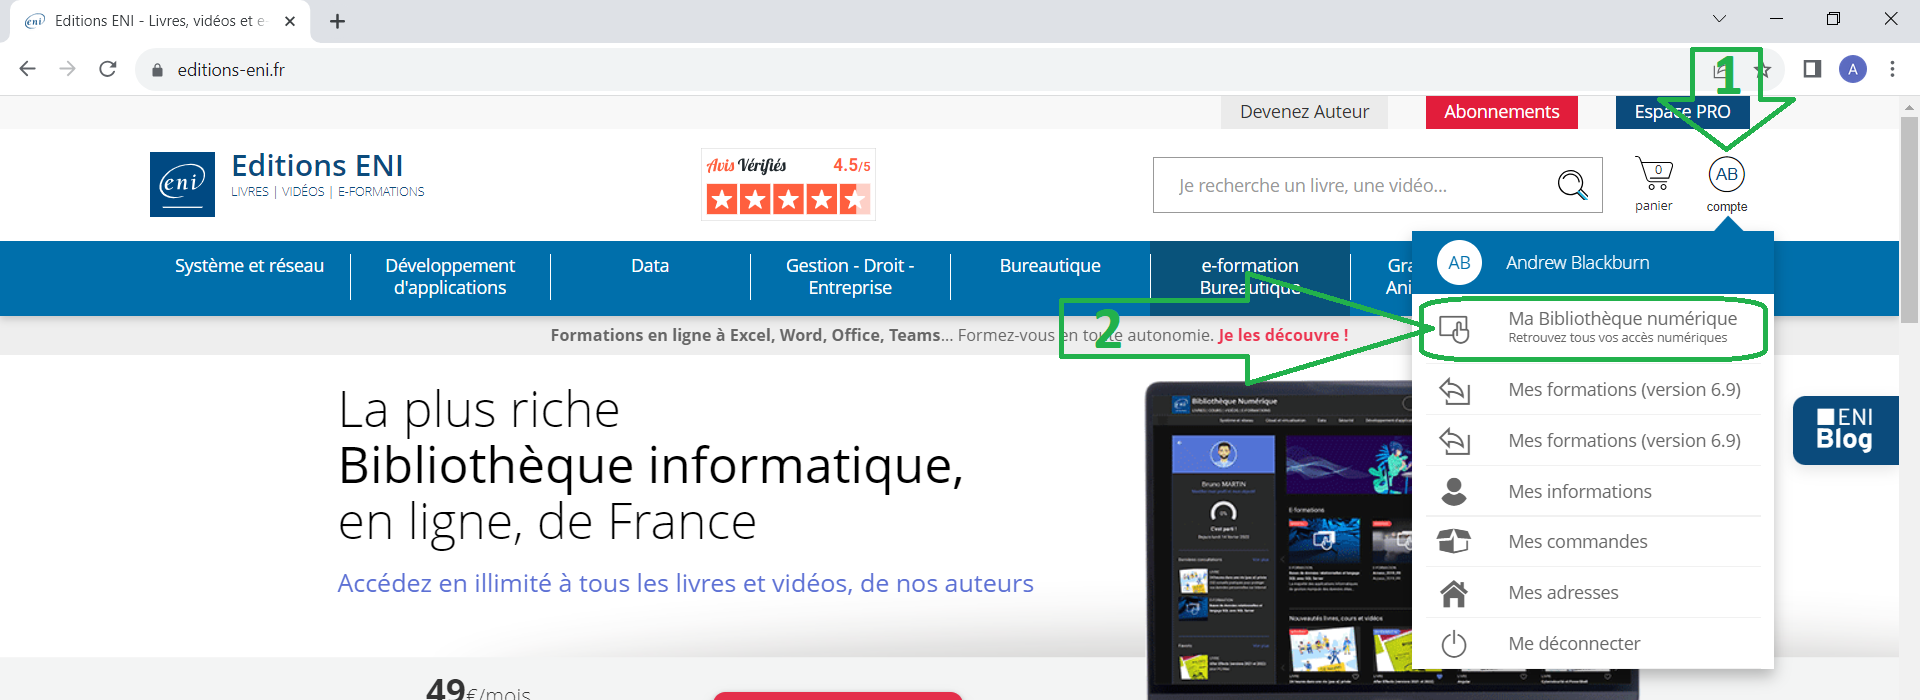This screenshot has width=1920, height=700.
Task: View site lock security info
Action: (157, 70)
